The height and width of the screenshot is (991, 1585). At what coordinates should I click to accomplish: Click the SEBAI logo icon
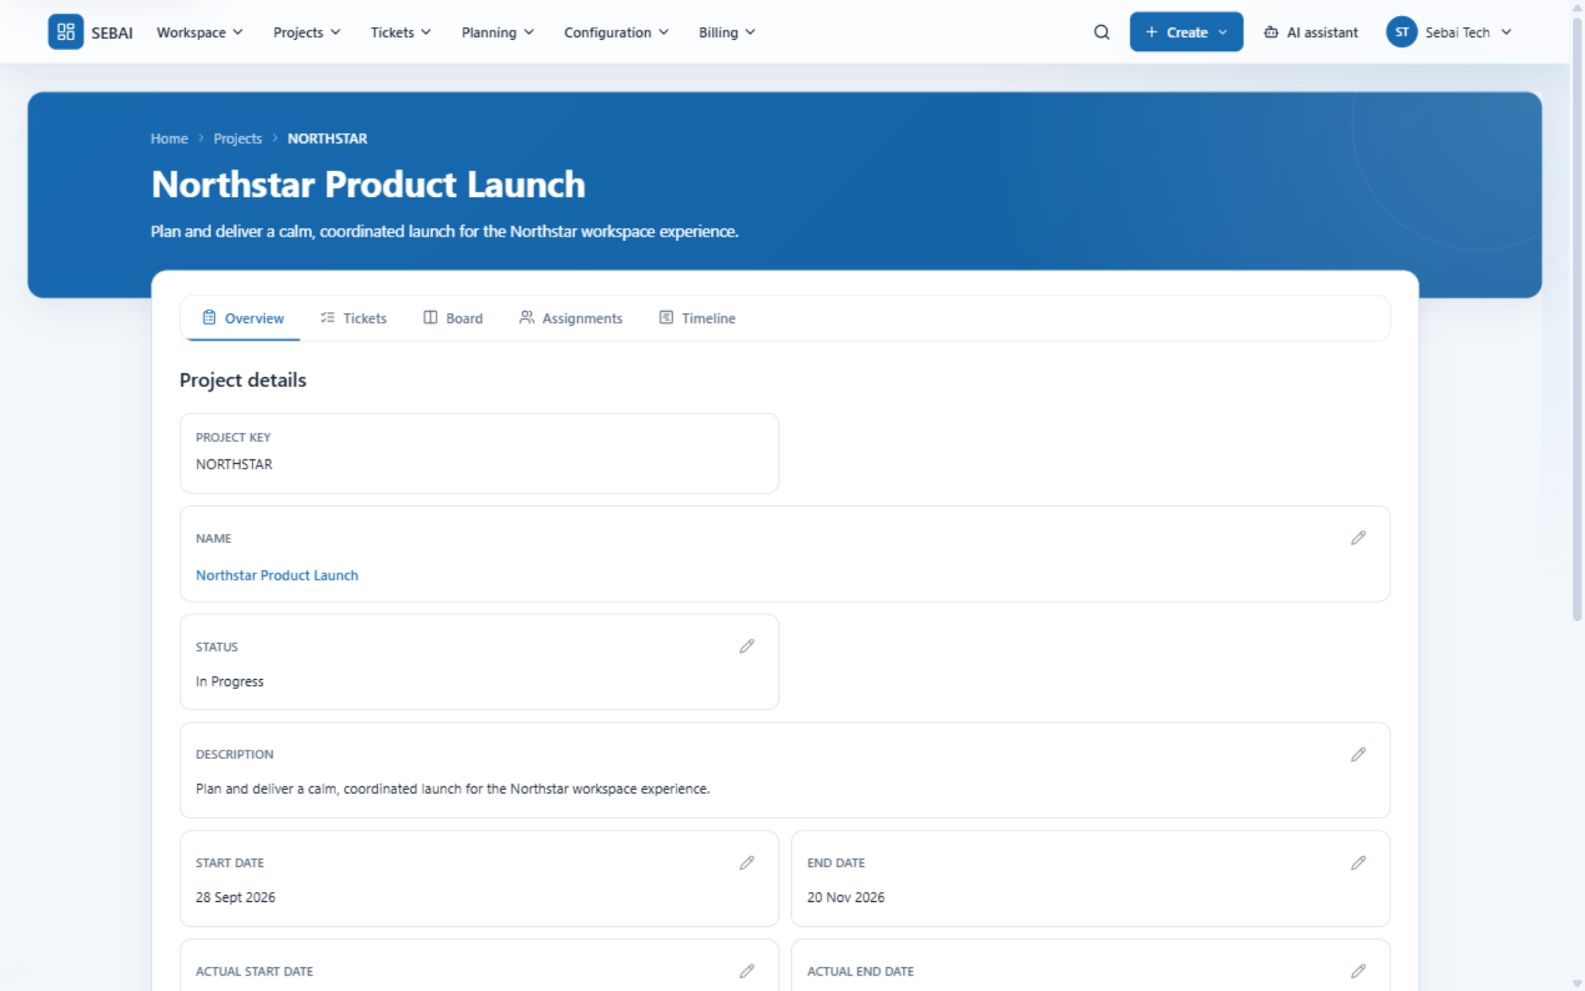[x=66, y=32]
